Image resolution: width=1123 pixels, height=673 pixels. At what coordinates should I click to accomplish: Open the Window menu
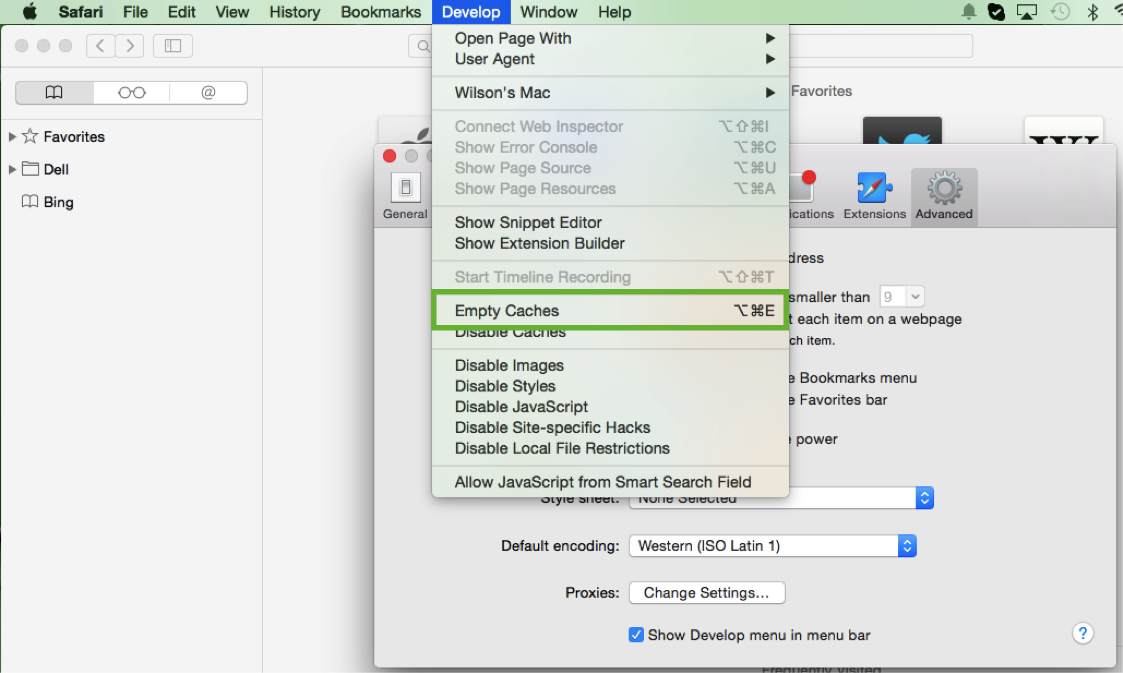click(548, 12)
